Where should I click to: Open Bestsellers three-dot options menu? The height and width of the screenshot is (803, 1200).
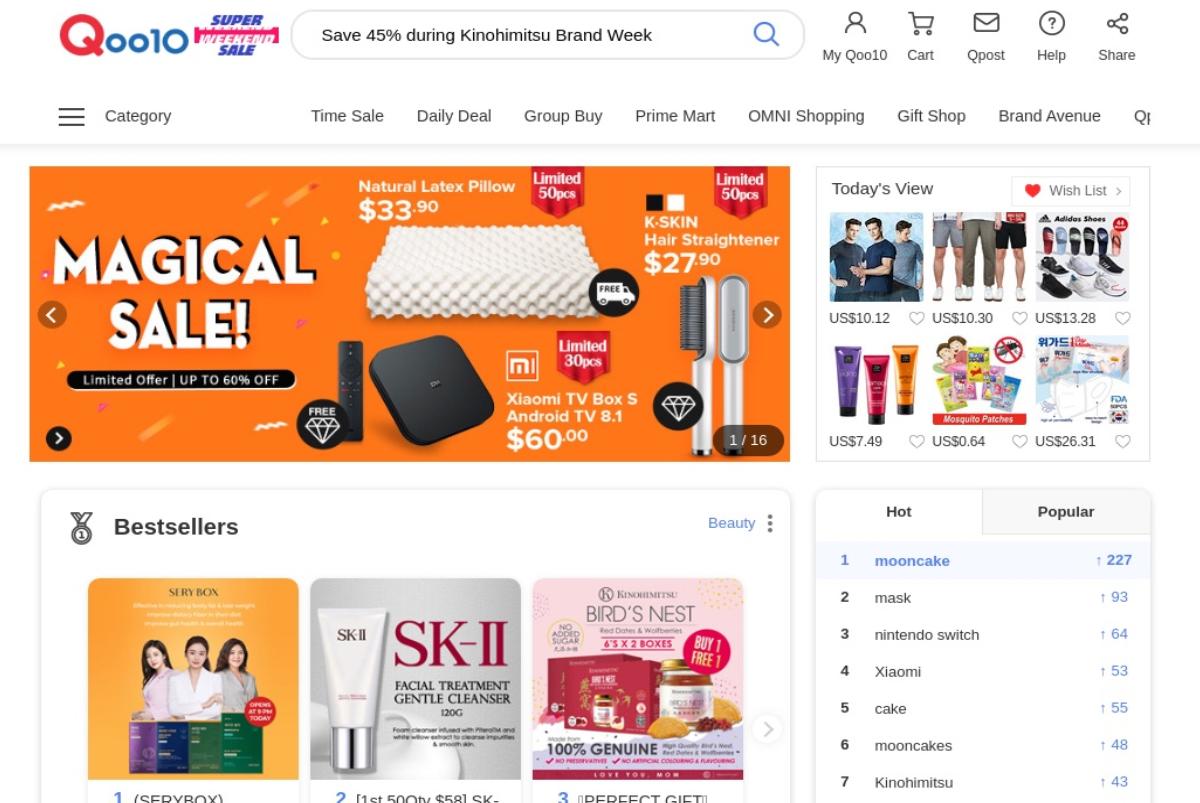(770, 523)
